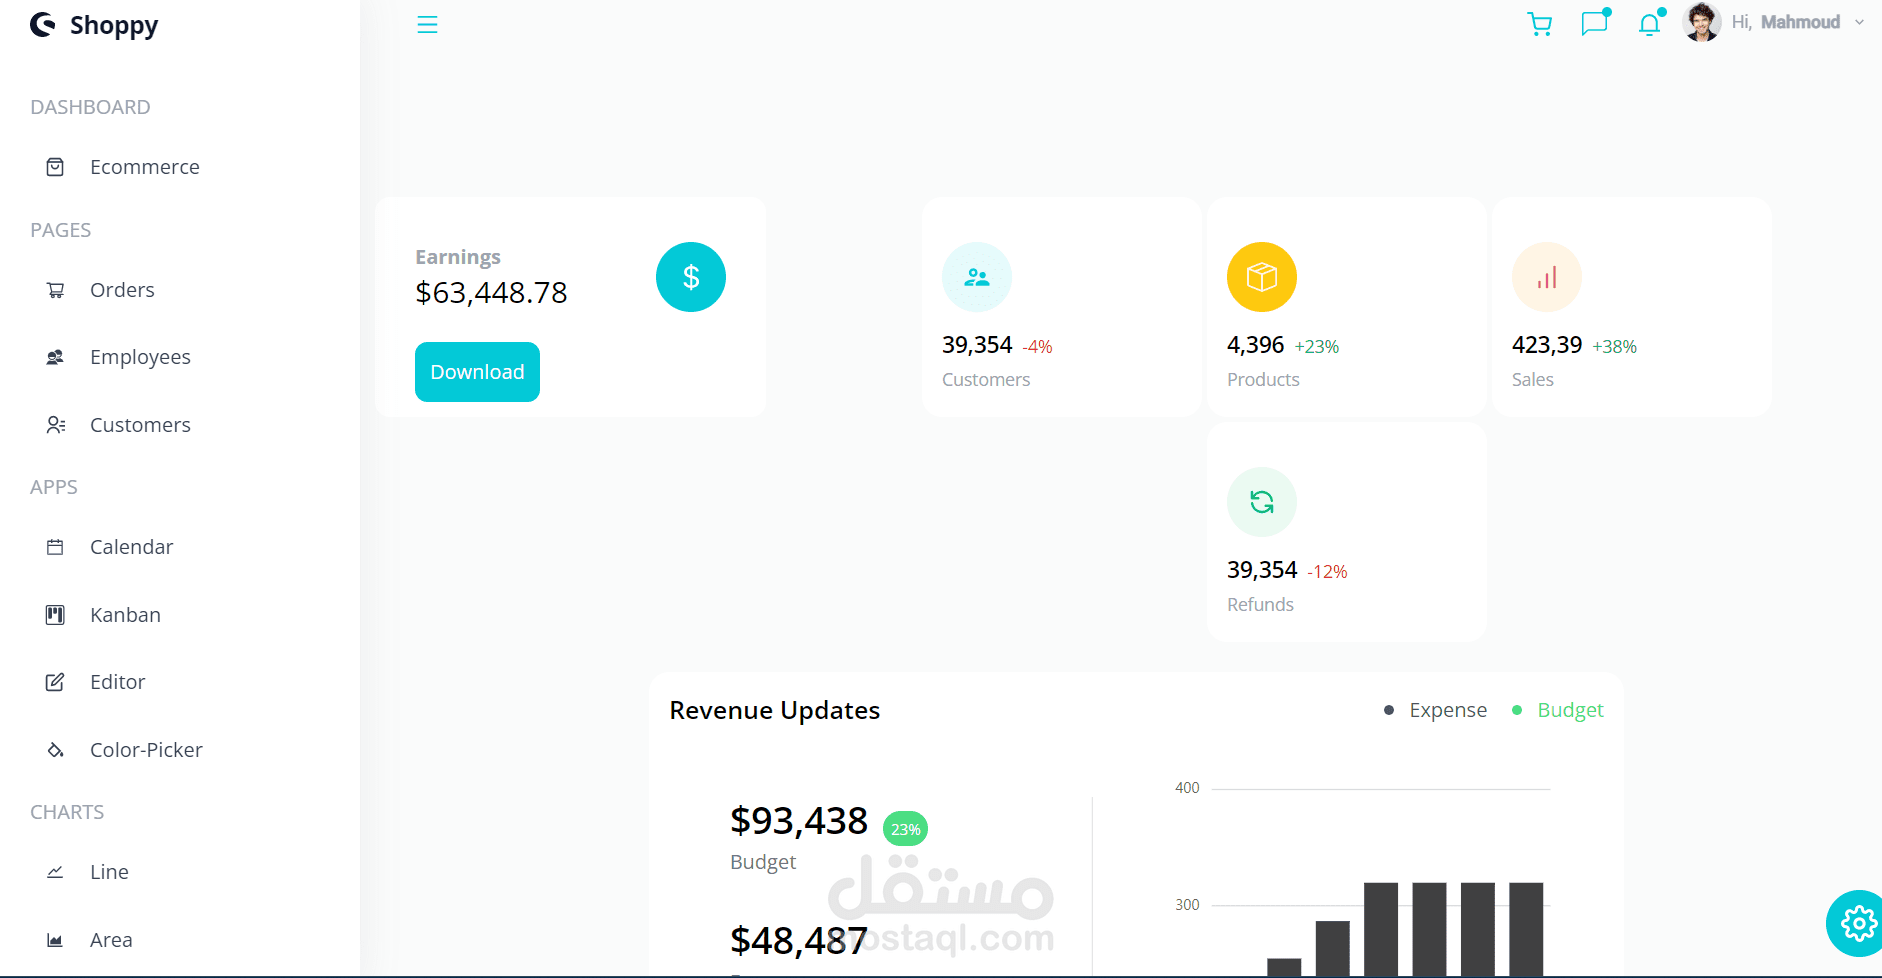1882x978 pixels.
Task: Click the Download earnings button
Action: coord(477,372)
